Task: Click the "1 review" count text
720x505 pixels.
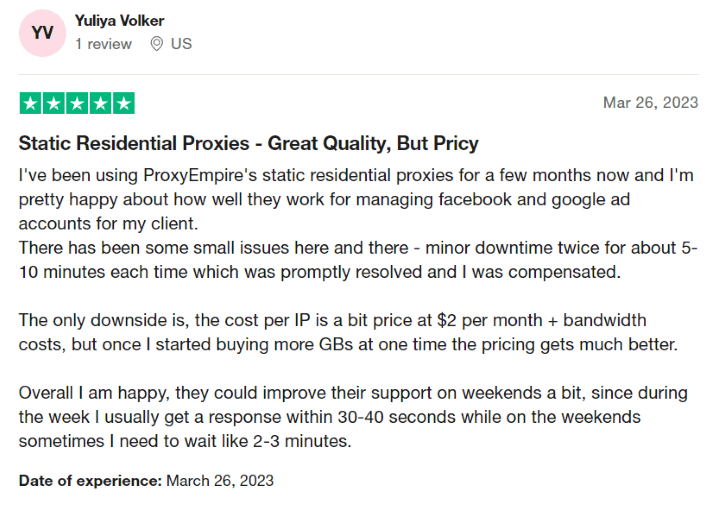Action: [x=103, y=44]
